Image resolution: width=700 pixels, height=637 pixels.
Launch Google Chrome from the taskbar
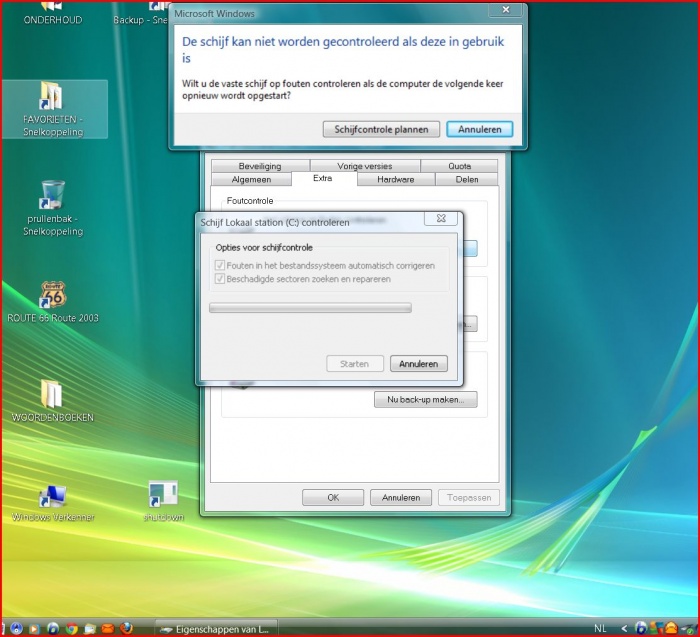point(72,629)
